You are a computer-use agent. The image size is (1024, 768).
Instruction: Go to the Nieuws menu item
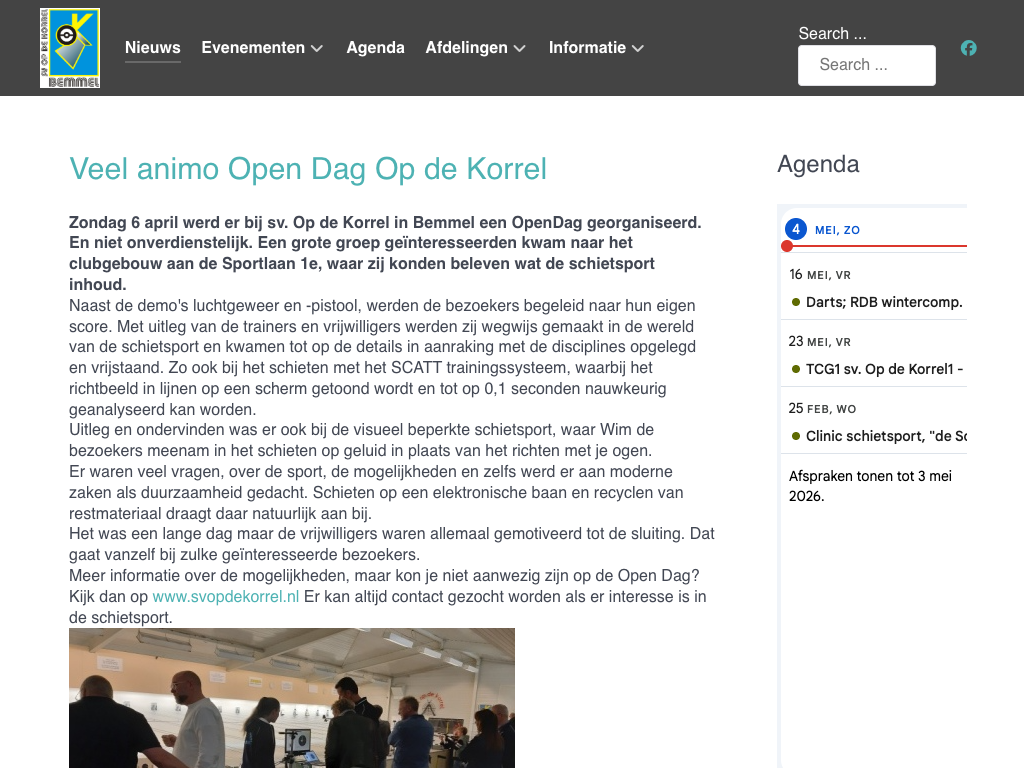152,47
